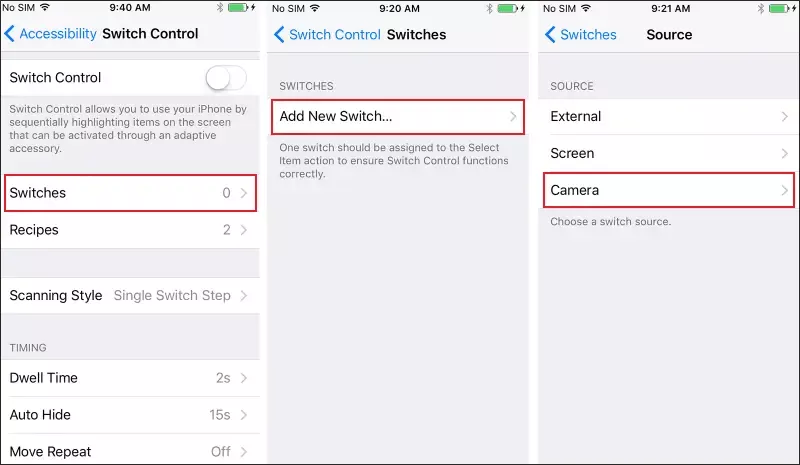Screen dimensions: 800x465
Task: Open Scanning Style Single Switch Step
Action: click(130, 296)
